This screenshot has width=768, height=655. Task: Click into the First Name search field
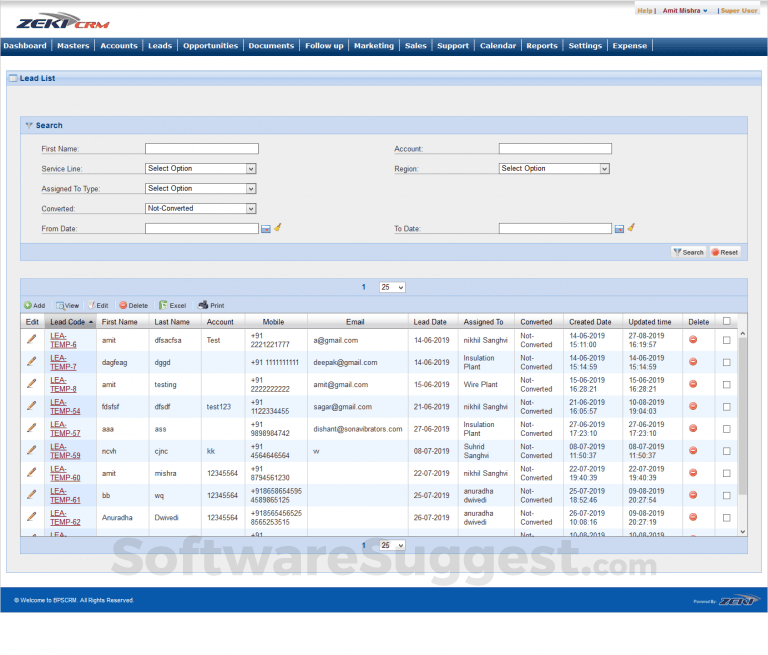point(201,149)
